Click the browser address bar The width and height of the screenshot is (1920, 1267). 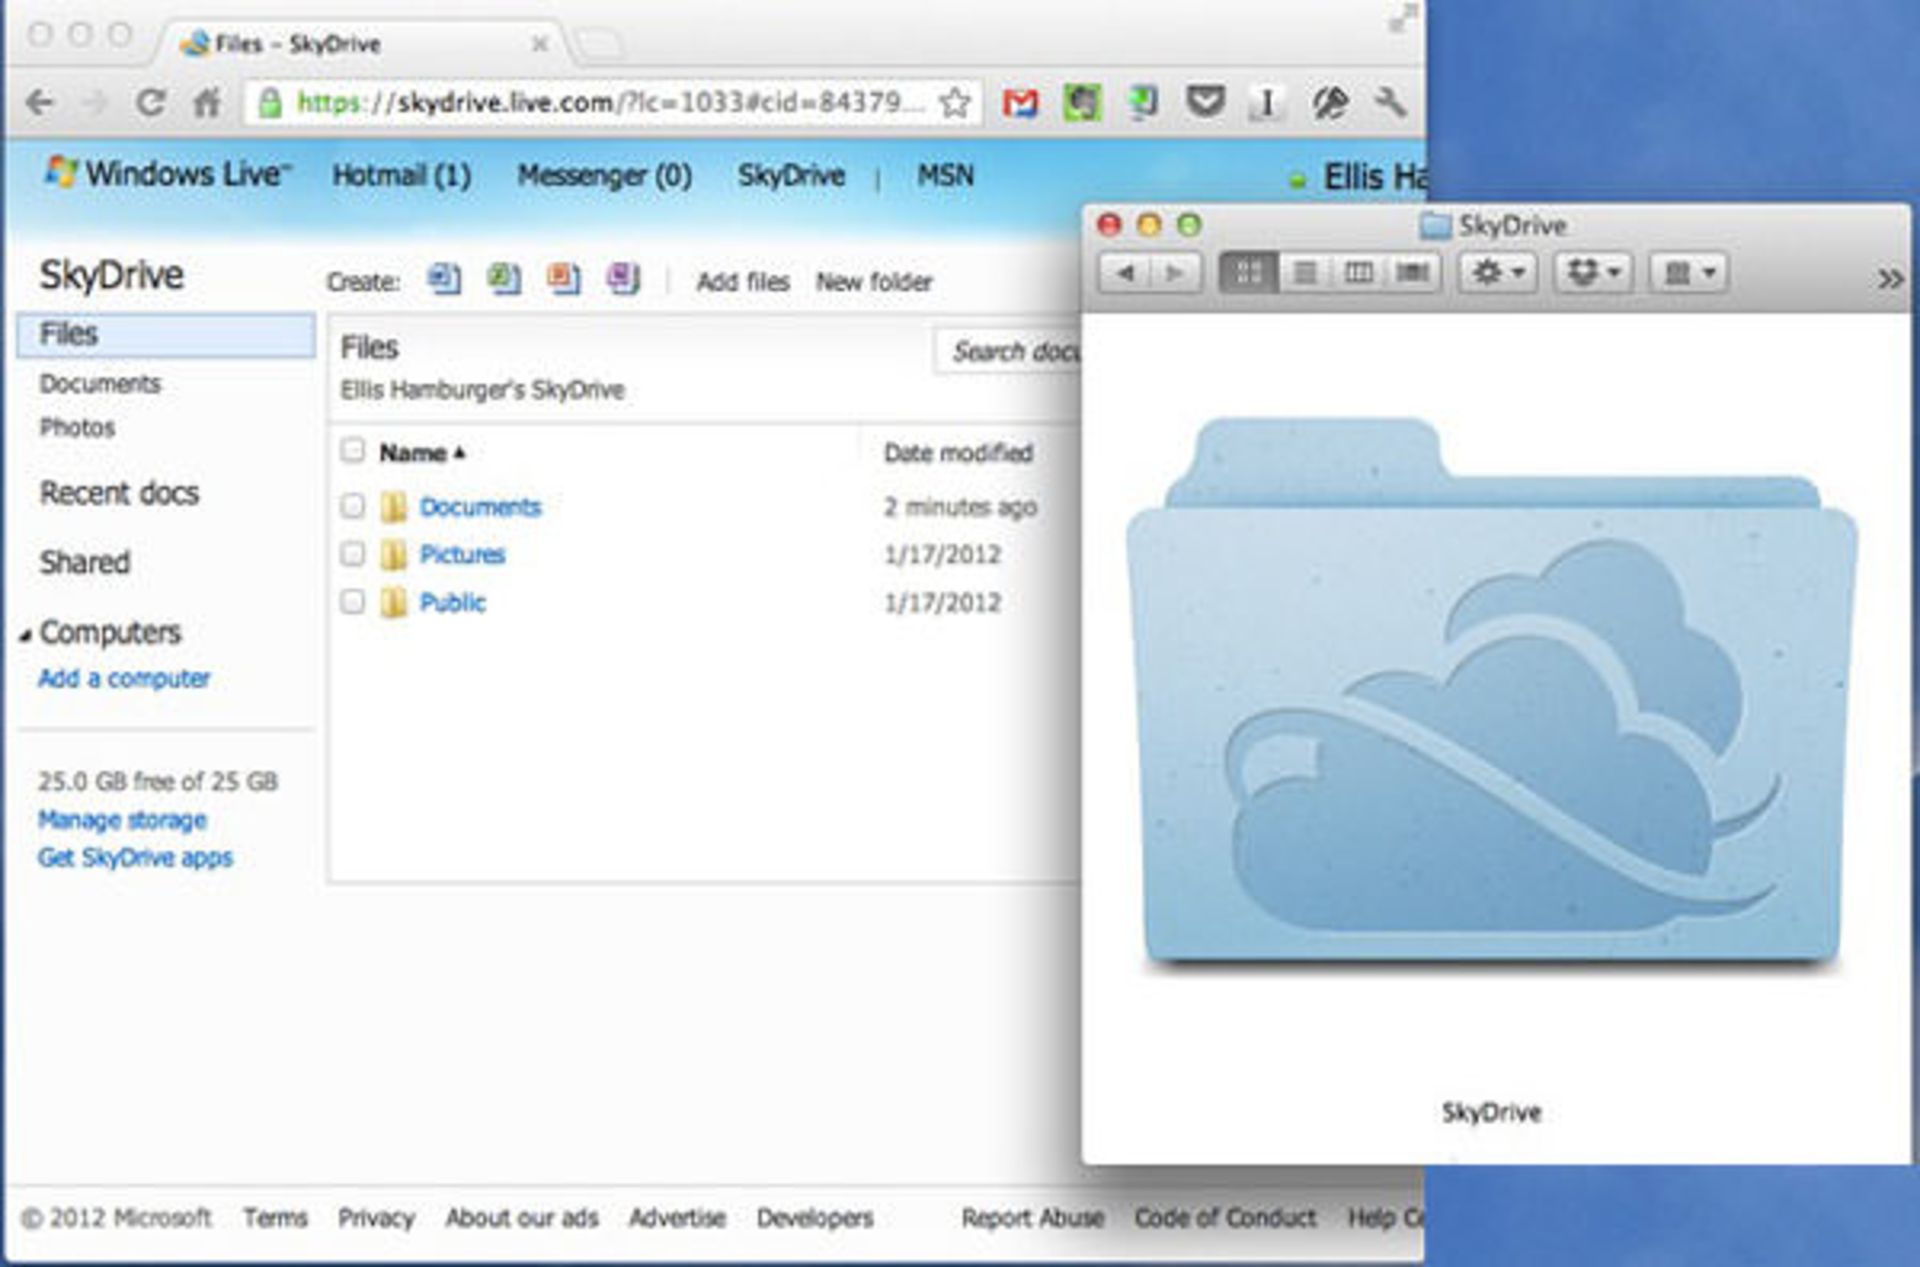pos(612,103)
